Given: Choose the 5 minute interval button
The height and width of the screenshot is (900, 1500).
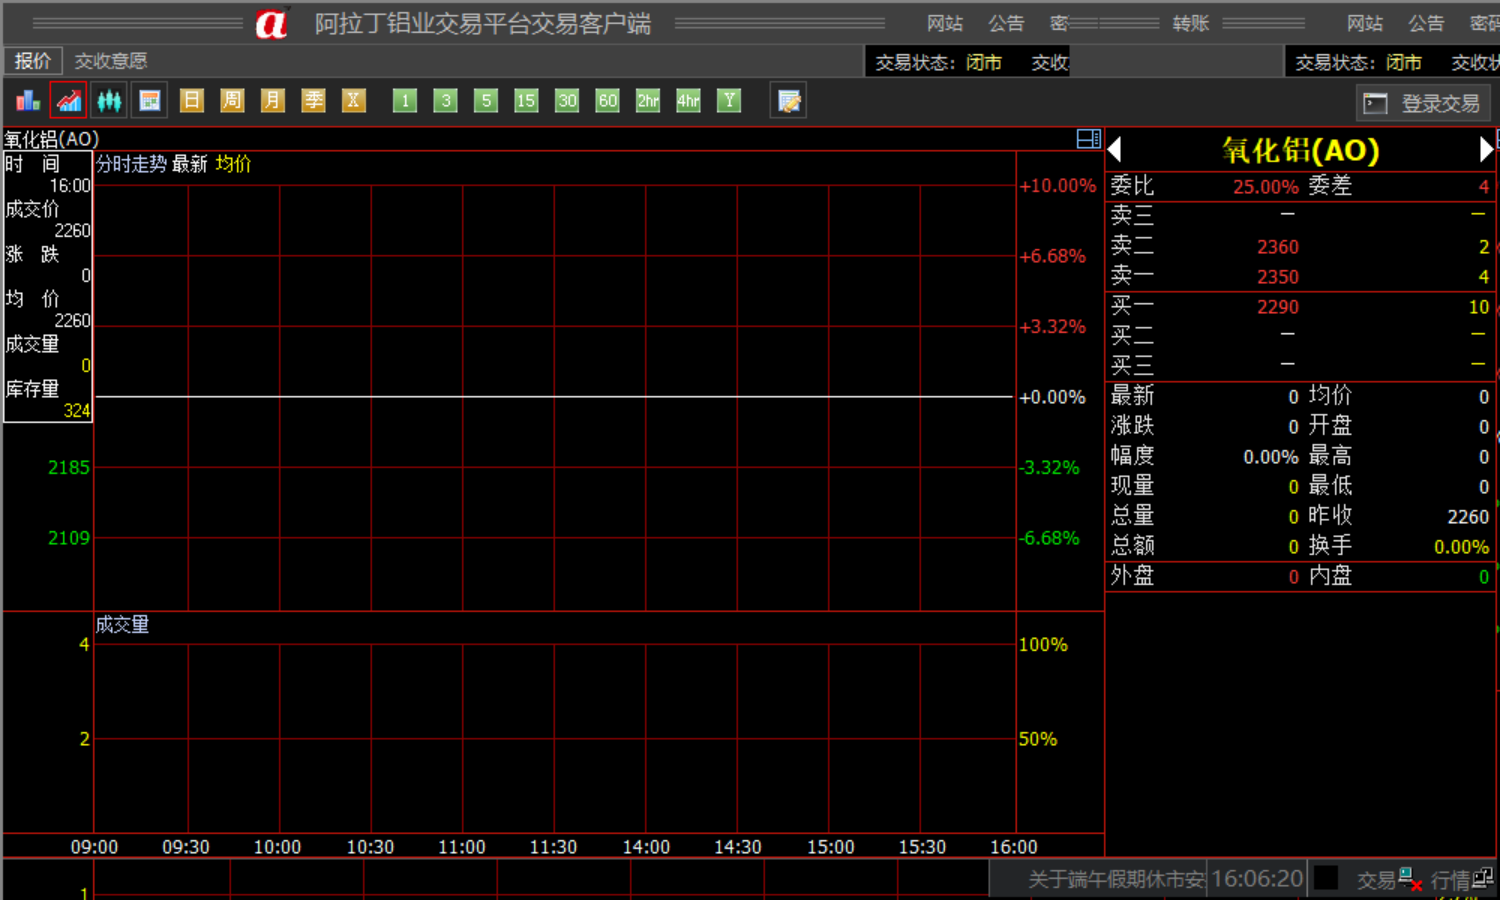Looking at the screenshot, I should (486, 101).
